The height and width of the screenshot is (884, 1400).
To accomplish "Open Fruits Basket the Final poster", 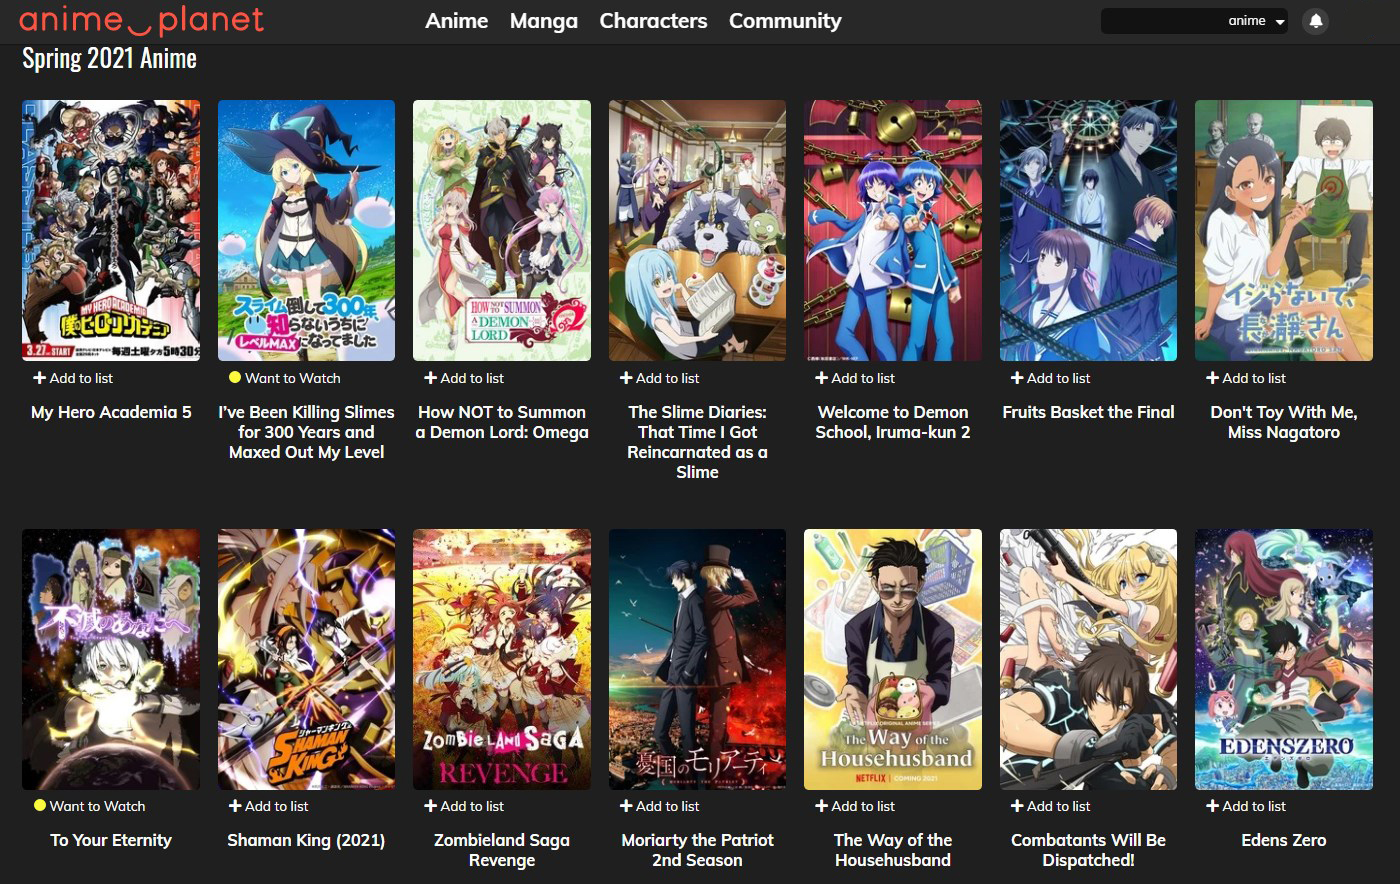I will (1088, 230).
